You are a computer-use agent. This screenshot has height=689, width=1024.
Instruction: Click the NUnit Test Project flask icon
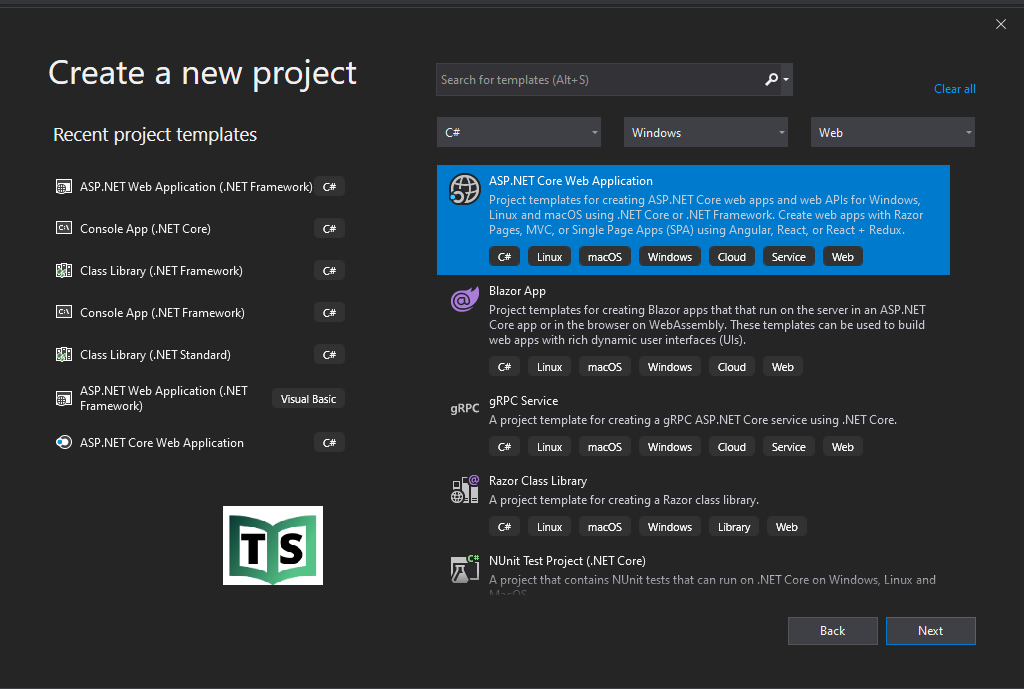464,569
